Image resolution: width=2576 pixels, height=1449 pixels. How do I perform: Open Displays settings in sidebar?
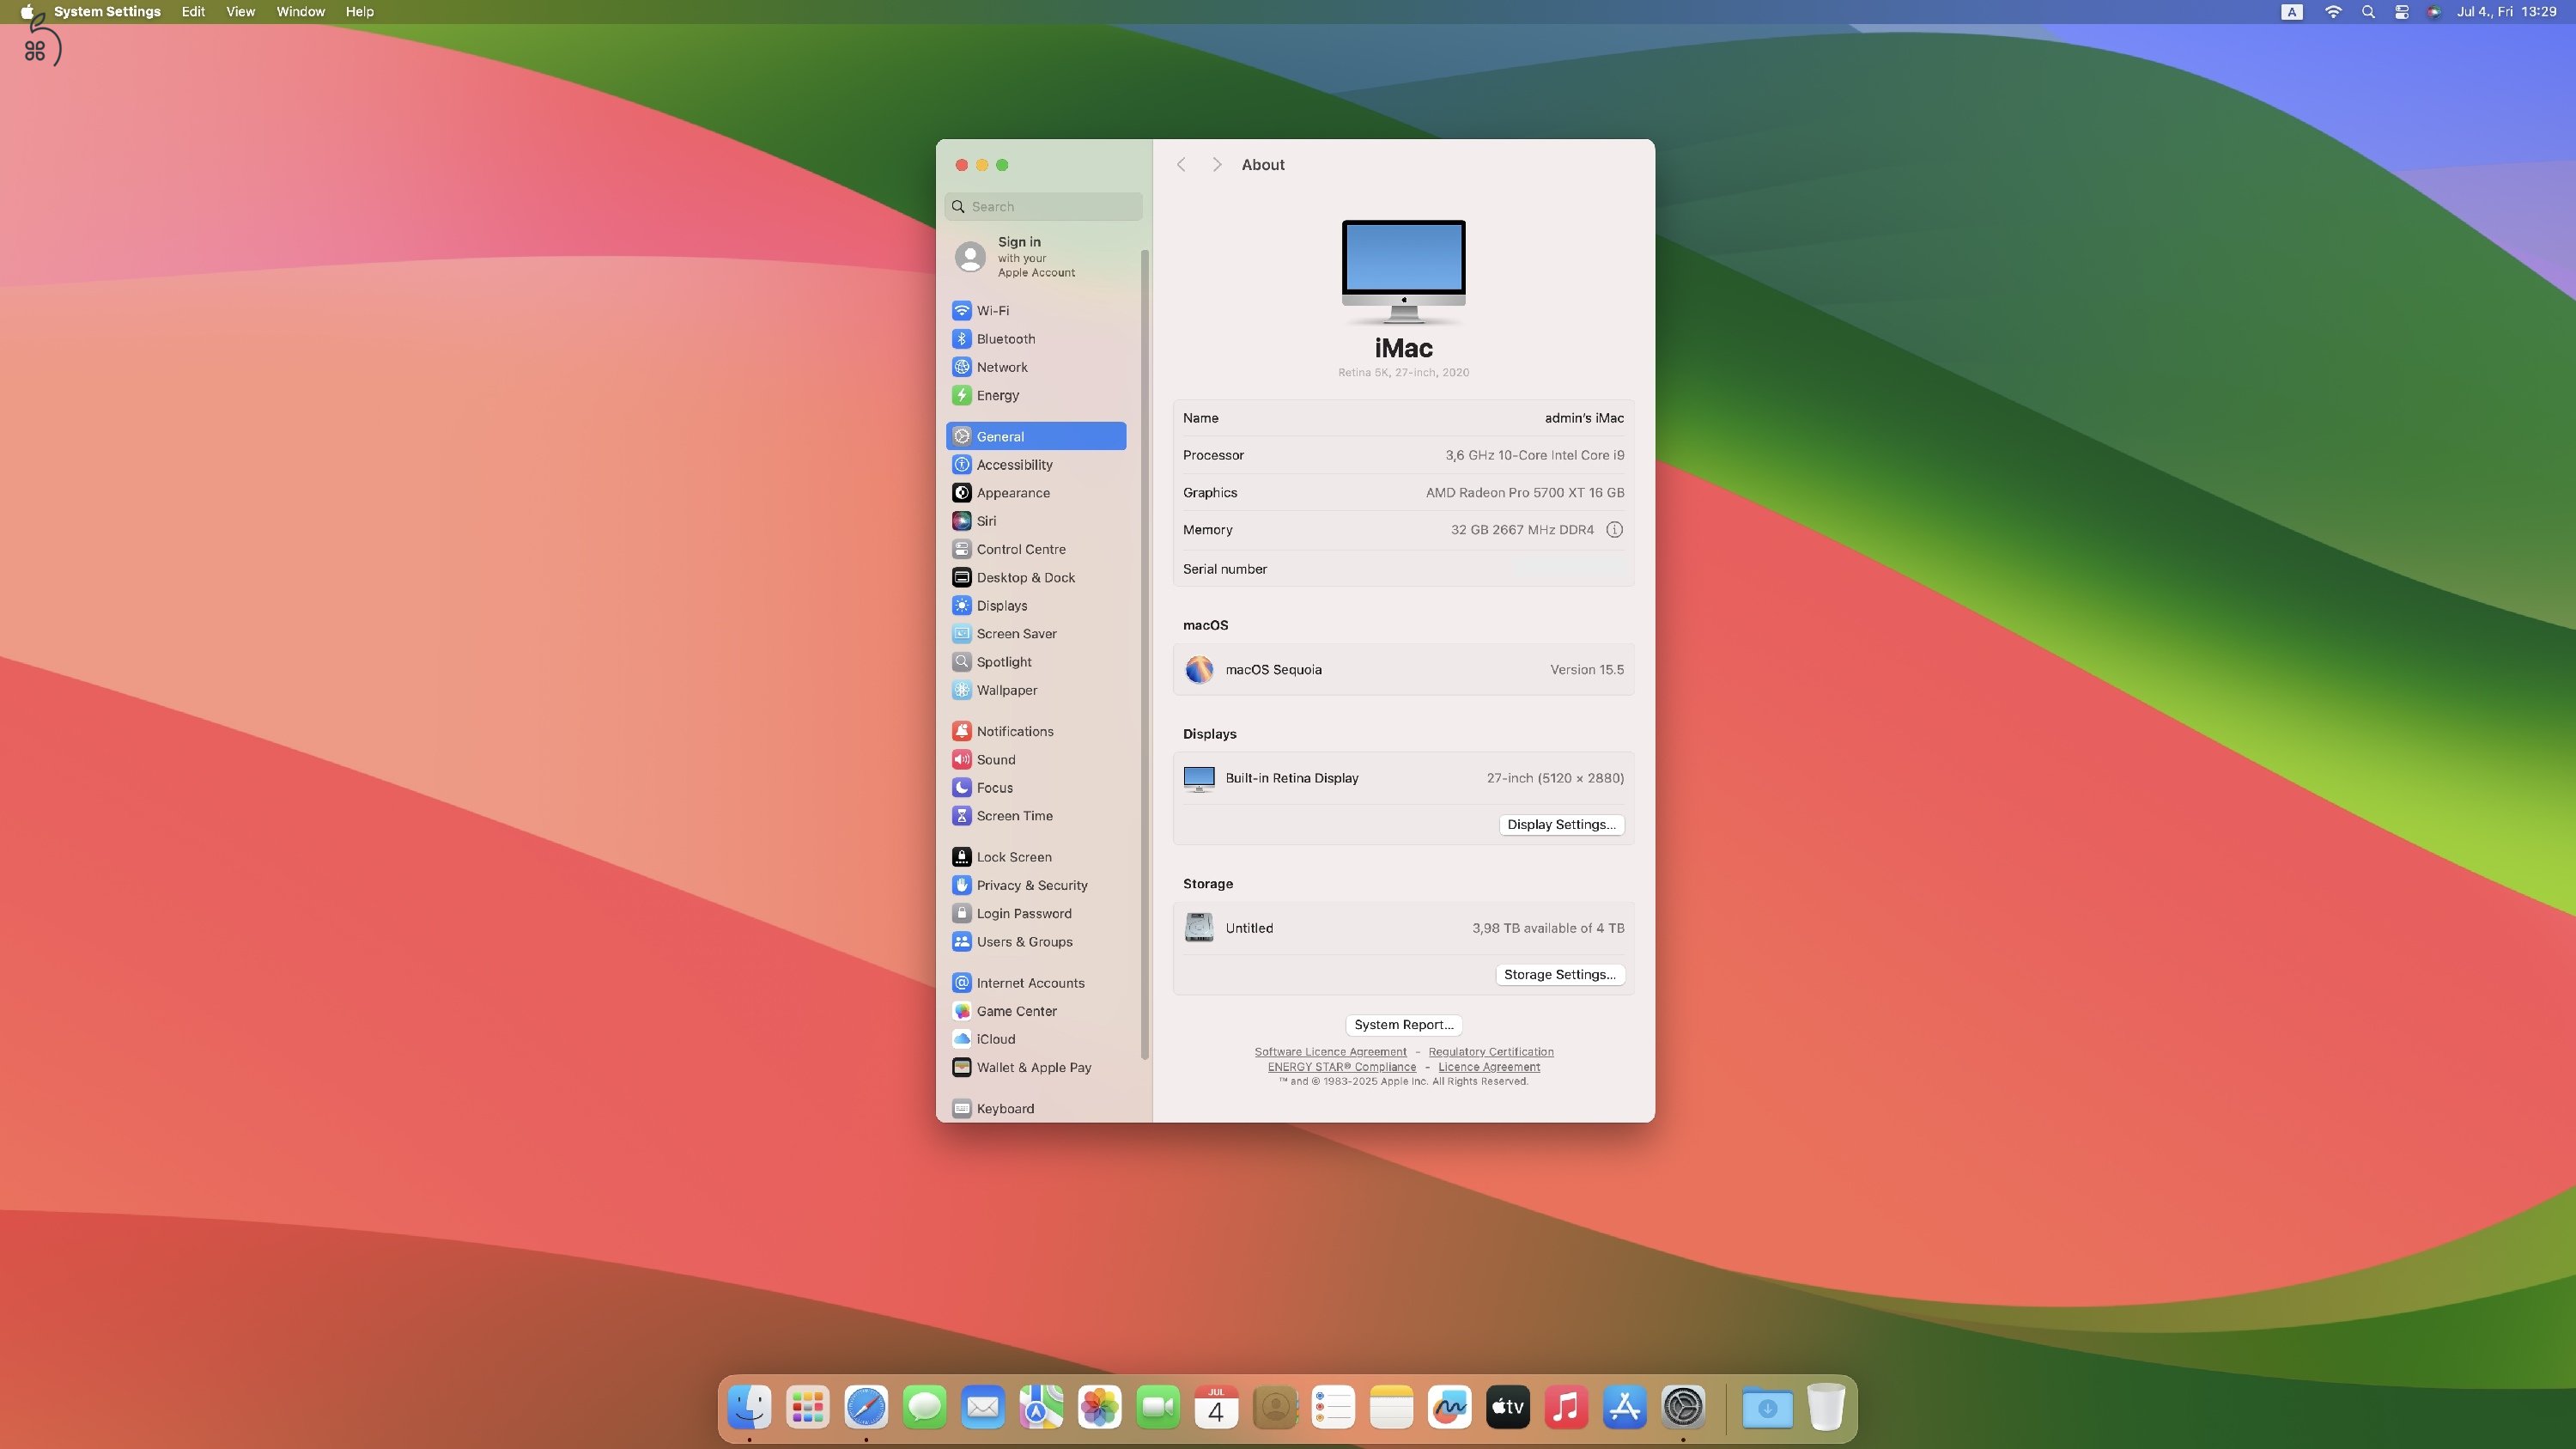point(1035,606)
